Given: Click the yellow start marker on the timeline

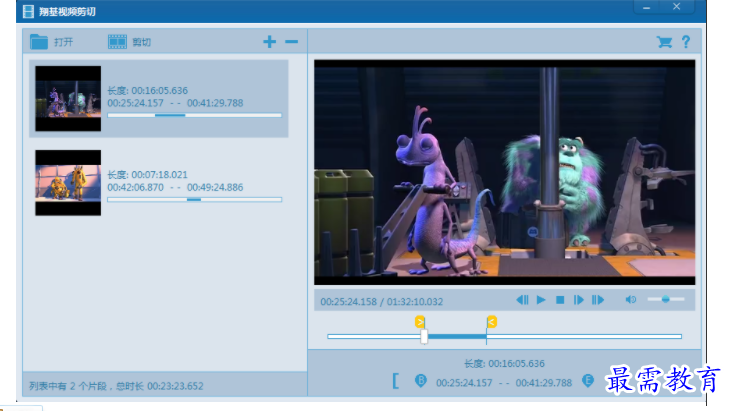Looking at the screenshot, I should pyautogui.click(x=420, y=322).
